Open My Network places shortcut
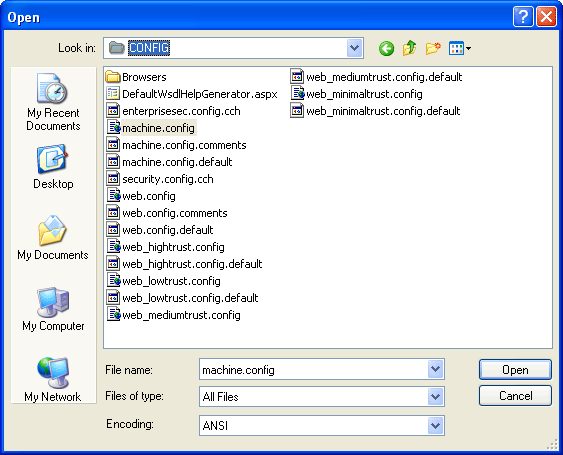Screen dimensions: 563x455 (x=53, y=380)
